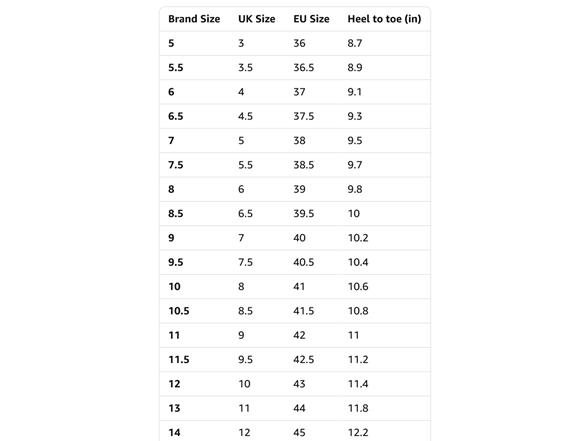The image size is (588, 441).
Task: Select Brand Size 13 row label
Action: pyautogui.click(x=174, y=408)
